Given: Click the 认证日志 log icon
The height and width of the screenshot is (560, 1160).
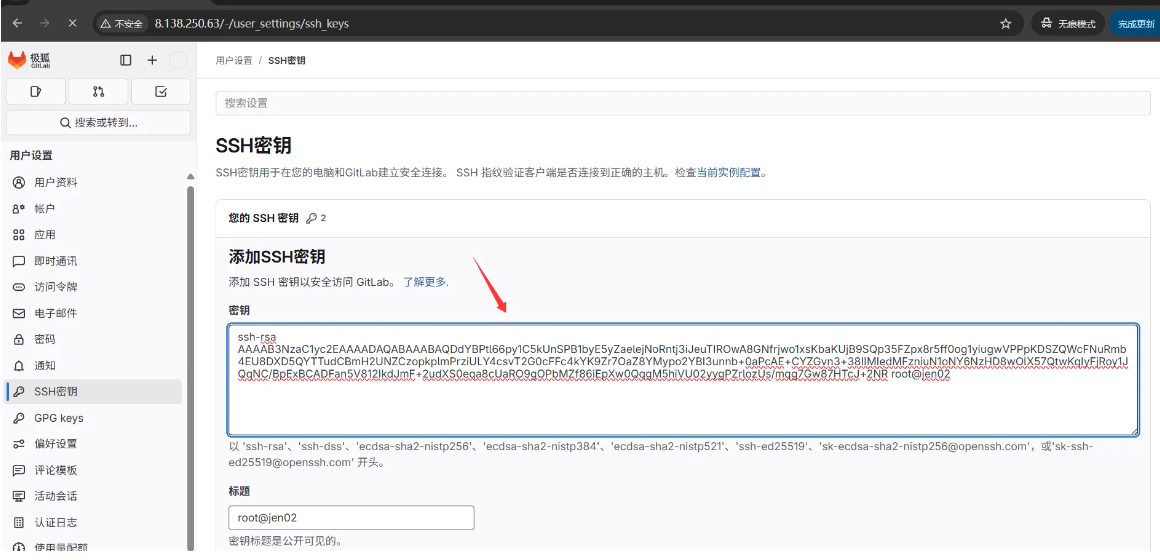Looking at the screenshot, I should [x=19, y=522].
